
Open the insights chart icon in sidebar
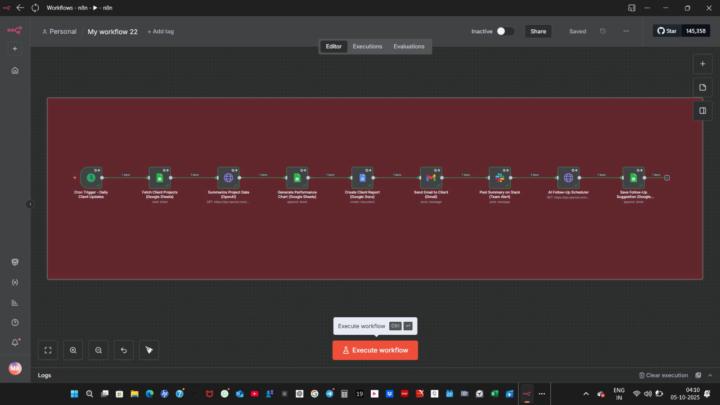[x=15, y=303]
